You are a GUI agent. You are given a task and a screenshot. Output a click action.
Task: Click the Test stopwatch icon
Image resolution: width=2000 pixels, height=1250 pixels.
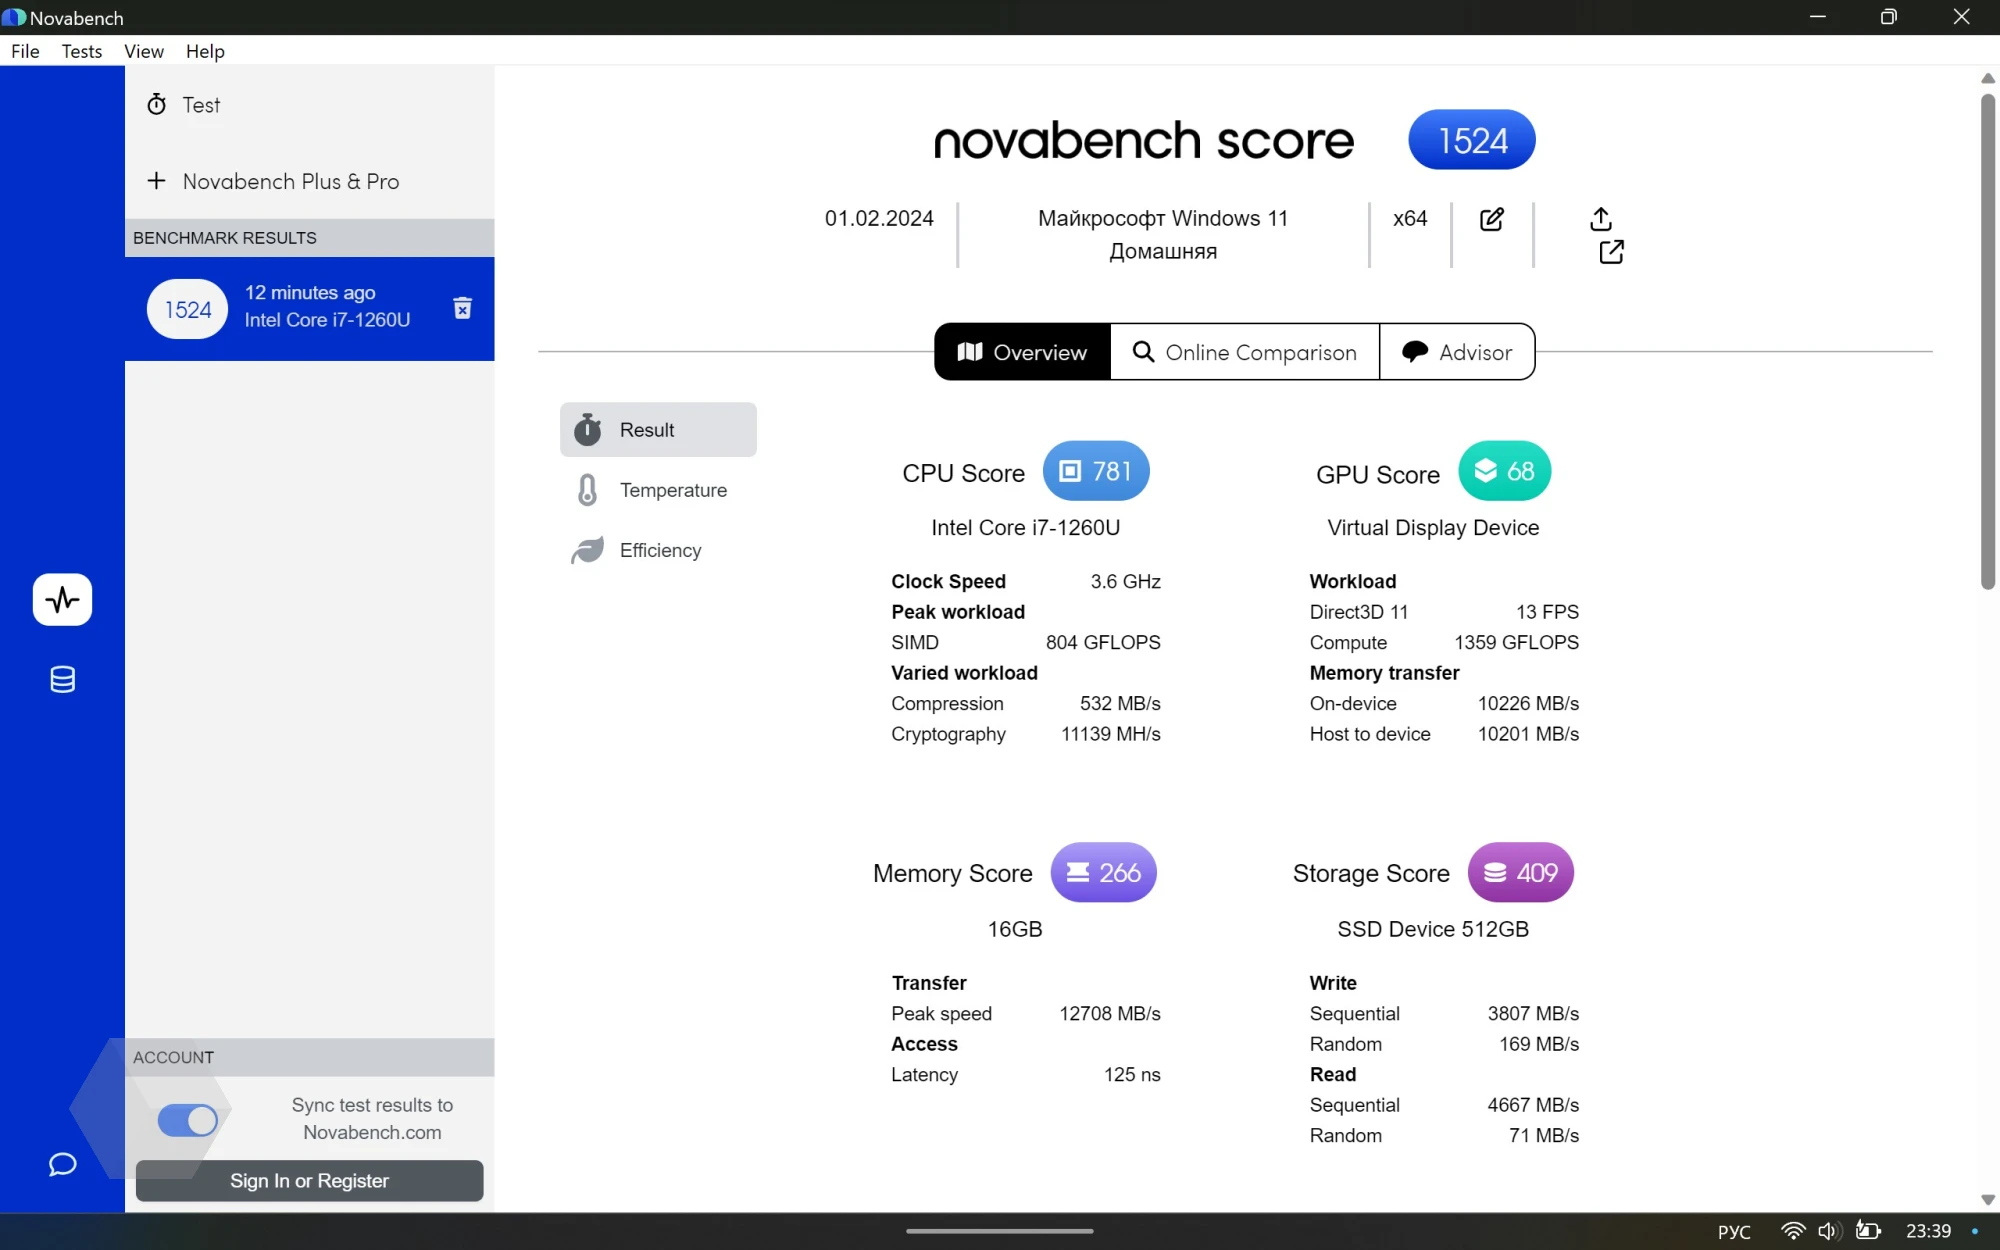pos(157,104)
